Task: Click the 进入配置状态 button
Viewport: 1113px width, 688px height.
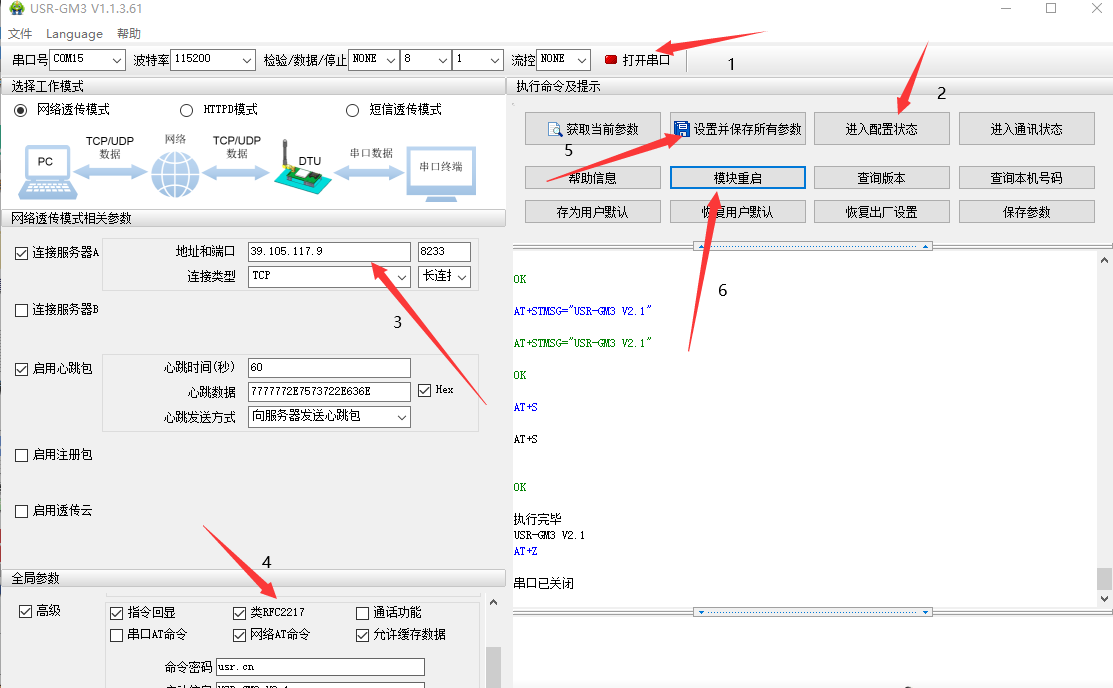Action: pos(881,129)
